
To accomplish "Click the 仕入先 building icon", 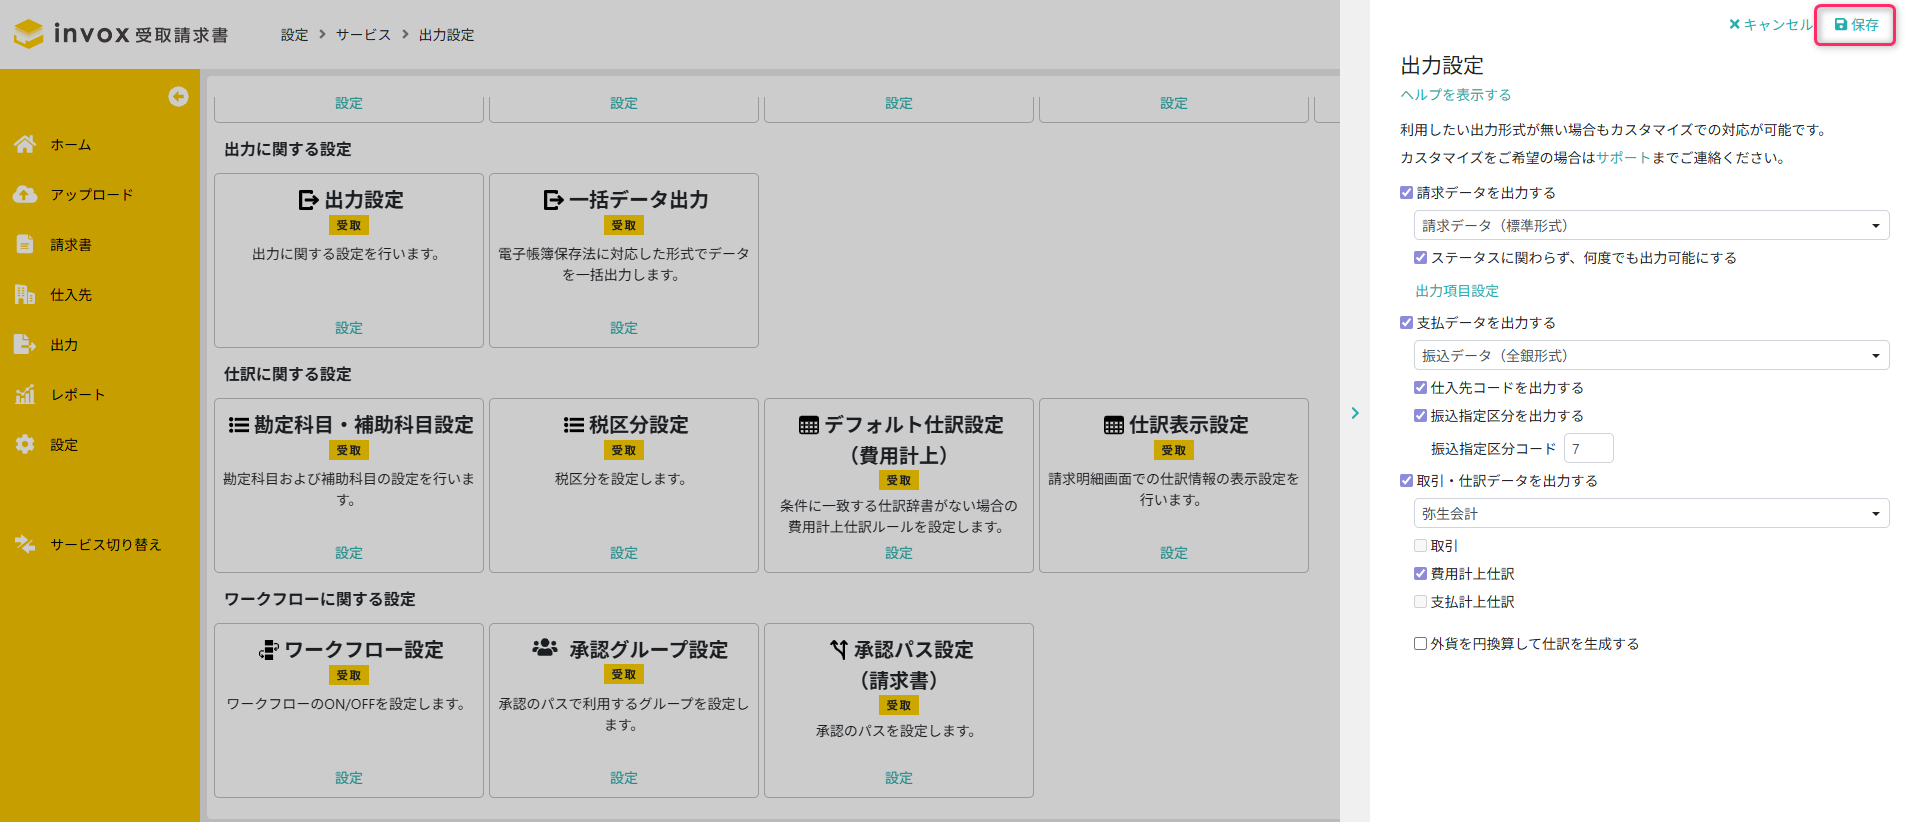I will (25, 294).
